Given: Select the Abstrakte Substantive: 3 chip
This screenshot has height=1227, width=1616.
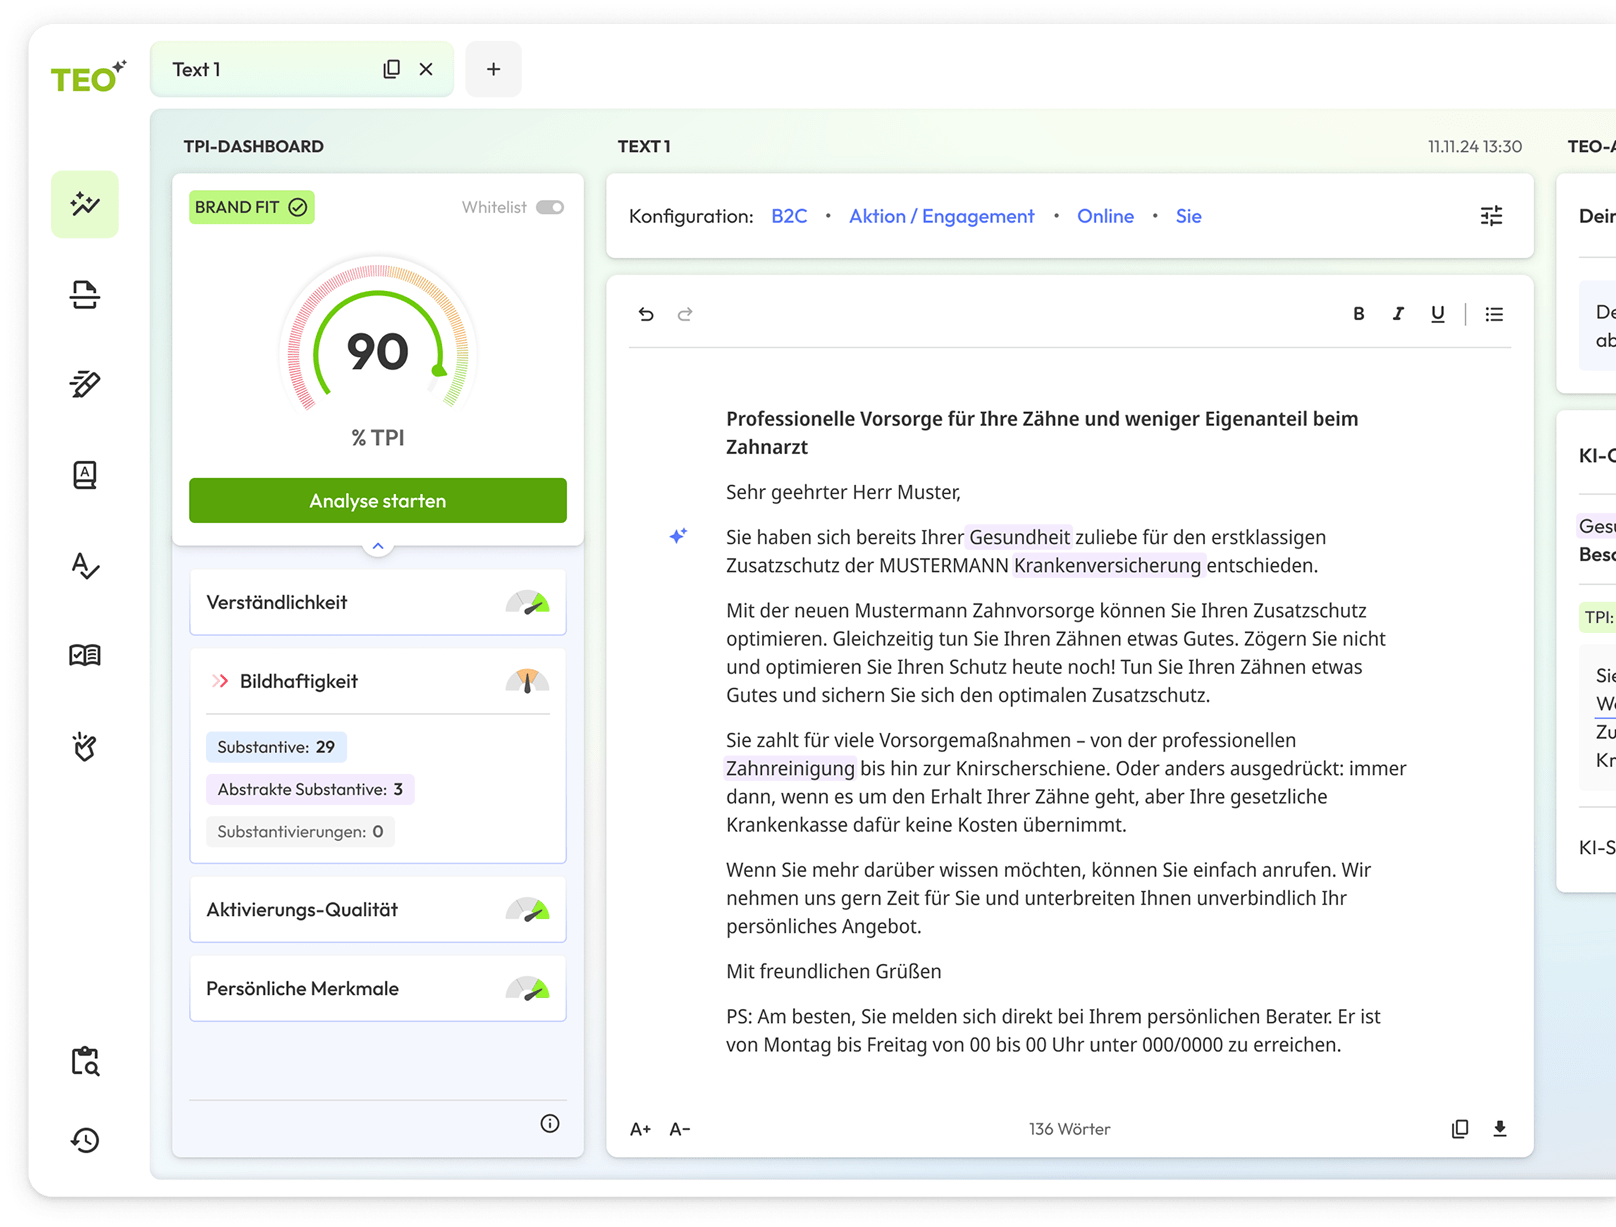Looking at the screenshot, I should tap(310, 789).
